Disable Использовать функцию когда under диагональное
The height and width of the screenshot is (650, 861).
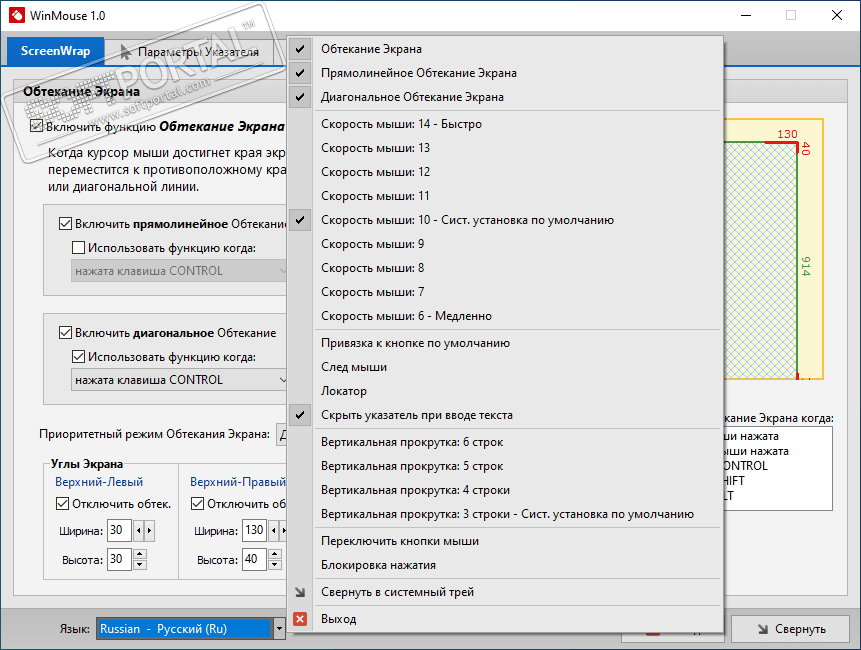(x=79, y=357)
